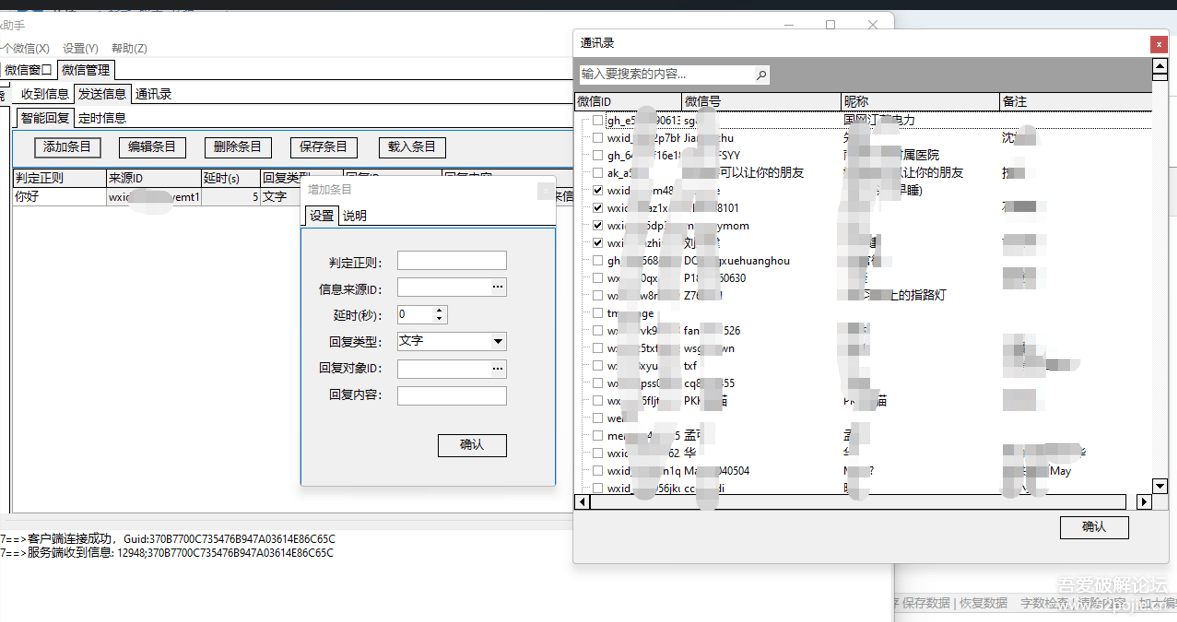Check the 国网 电力 contact checkbox
The width and height of the screenshot is (1177, 622).
[598, 121]
